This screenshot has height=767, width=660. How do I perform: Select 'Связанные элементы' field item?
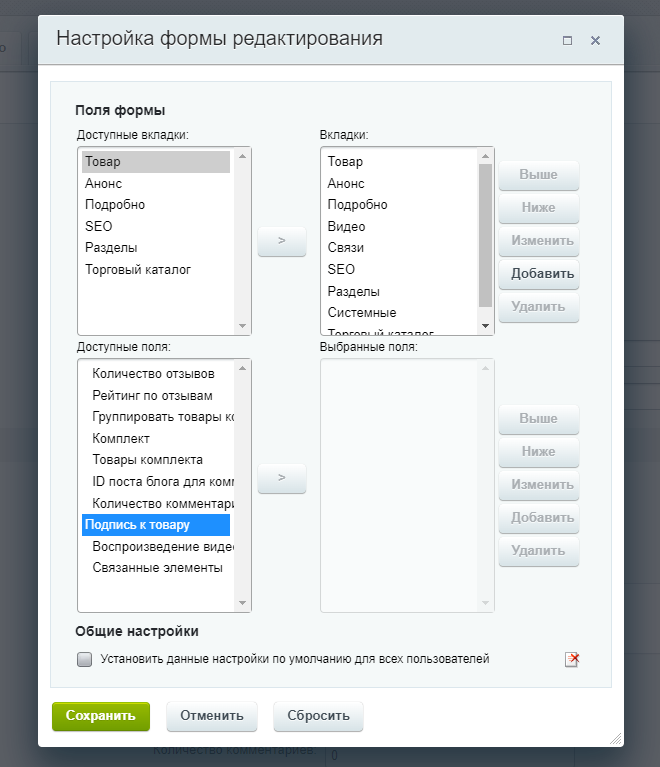click(157, 567)
